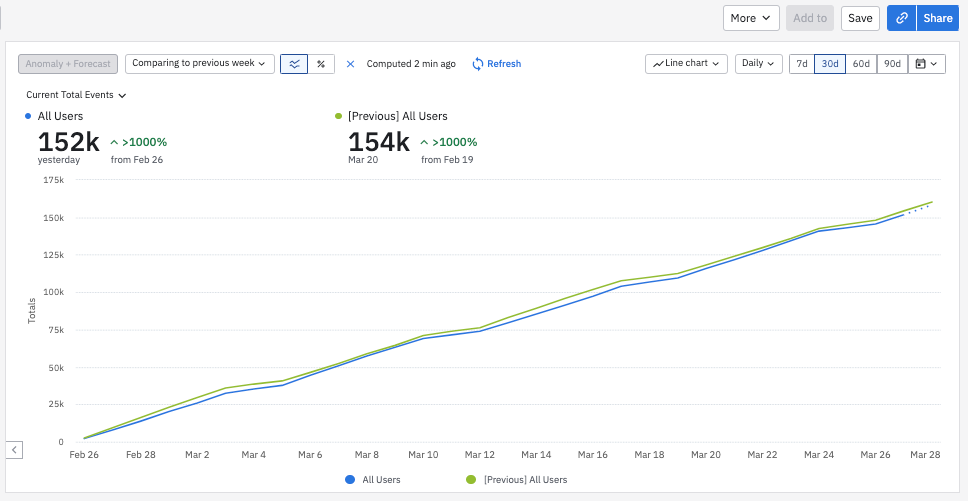The height and width of the screenshot is (501, 968).
Task: Open the Line chart type dropdown
Action: coord(686,63)
